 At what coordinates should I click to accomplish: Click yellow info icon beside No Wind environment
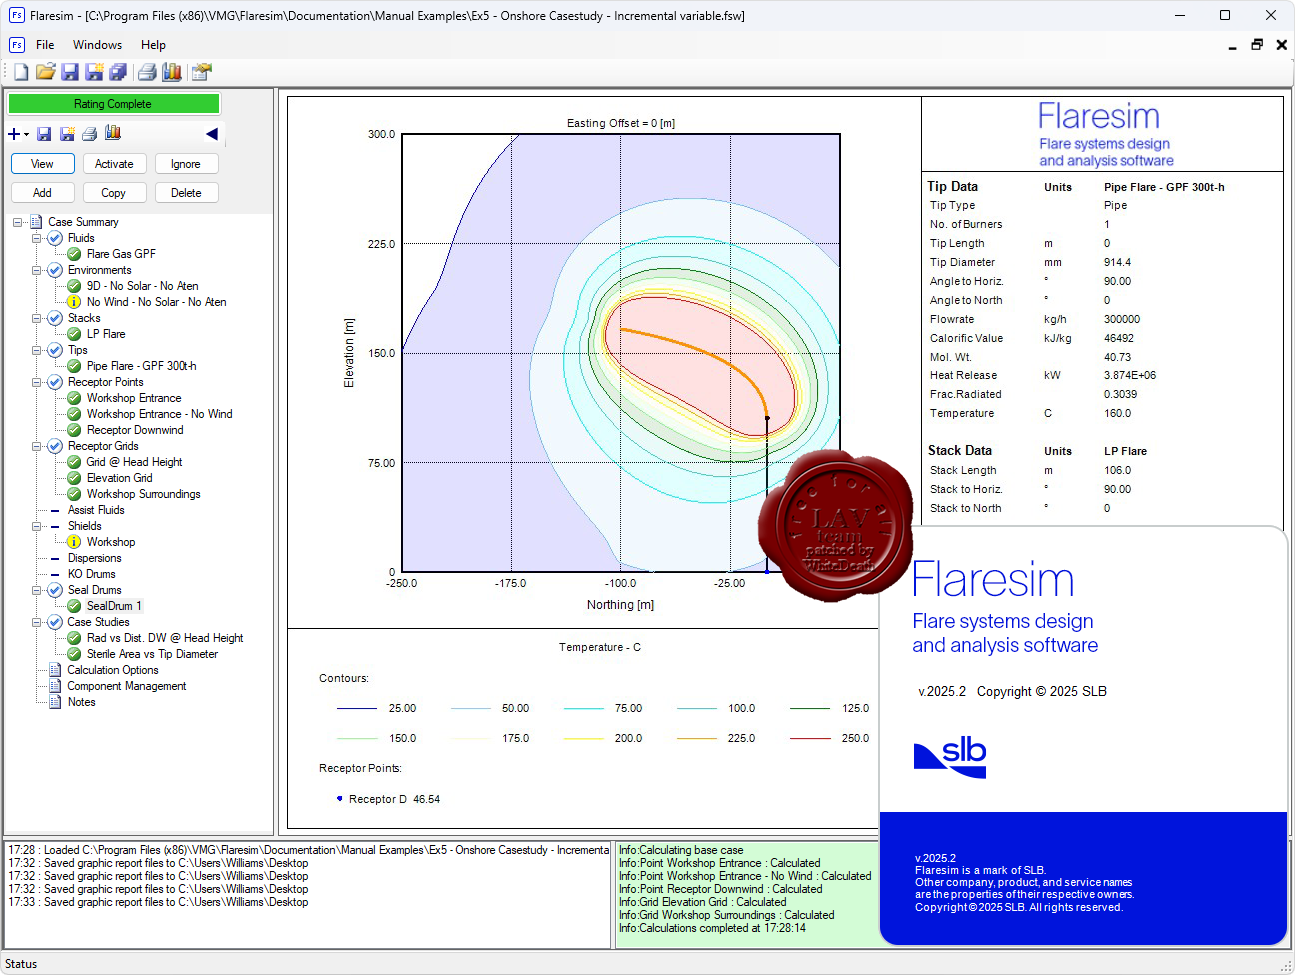(x=74, y=302)
